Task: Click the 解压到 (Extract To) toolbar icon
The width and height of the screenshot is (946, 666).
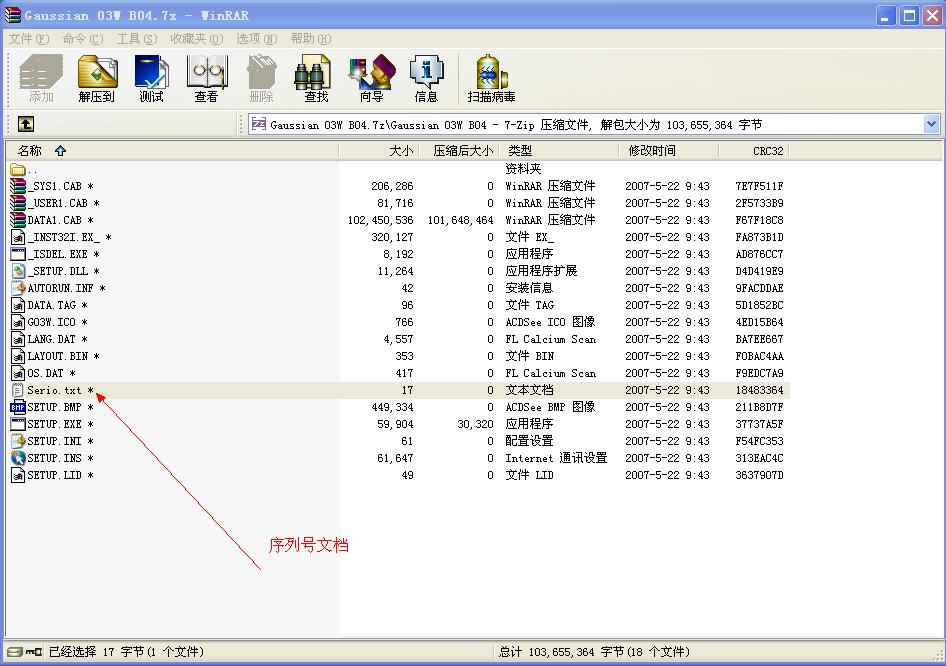Action: (97, 77)
